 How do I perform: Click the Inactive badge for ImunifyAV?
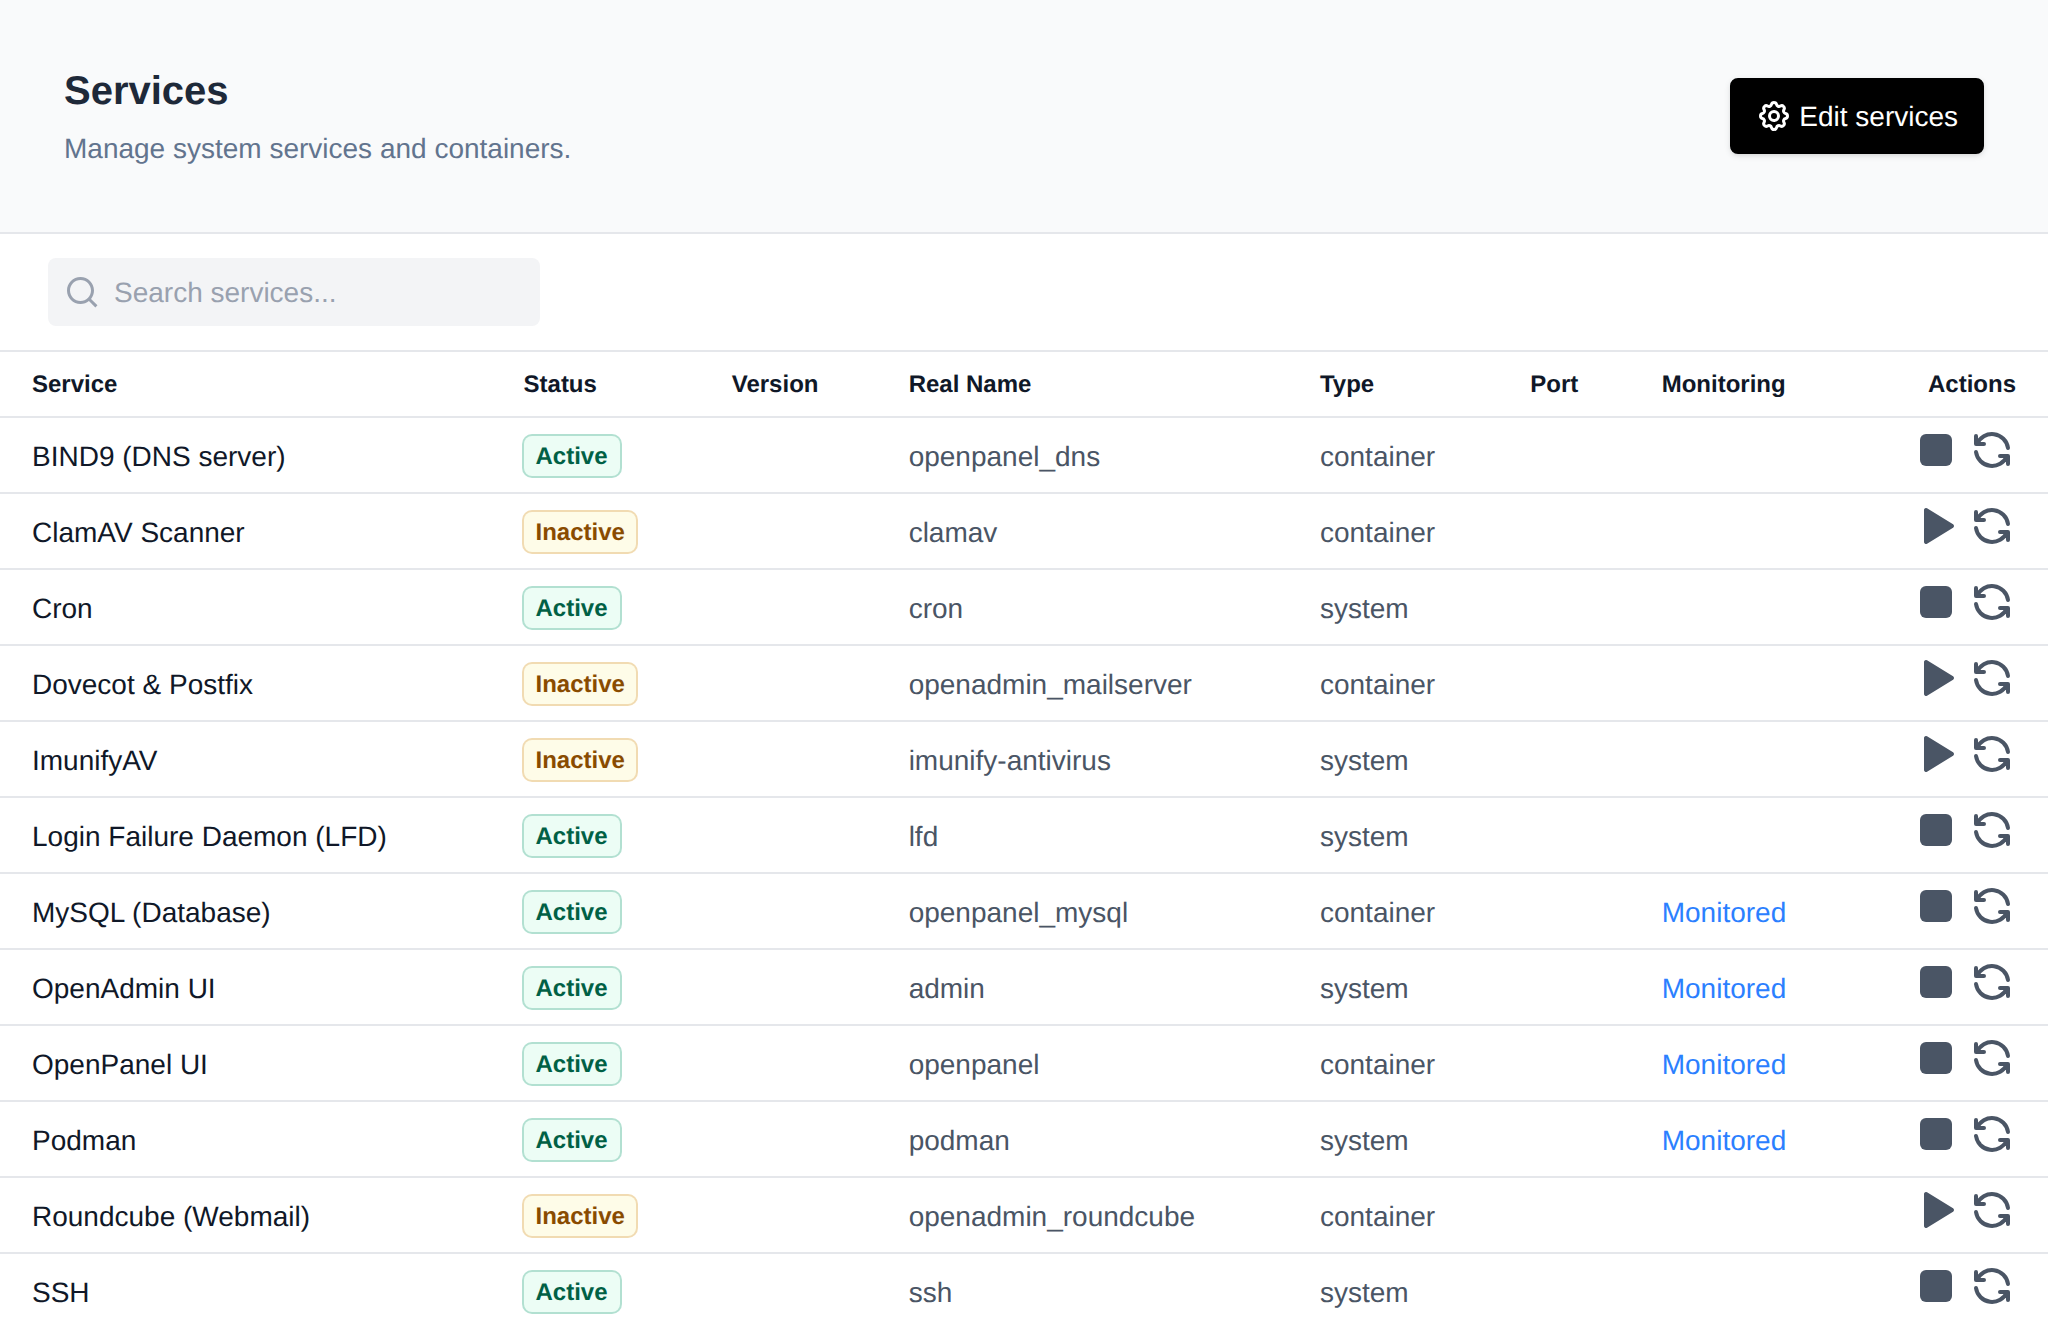(580, 760)
